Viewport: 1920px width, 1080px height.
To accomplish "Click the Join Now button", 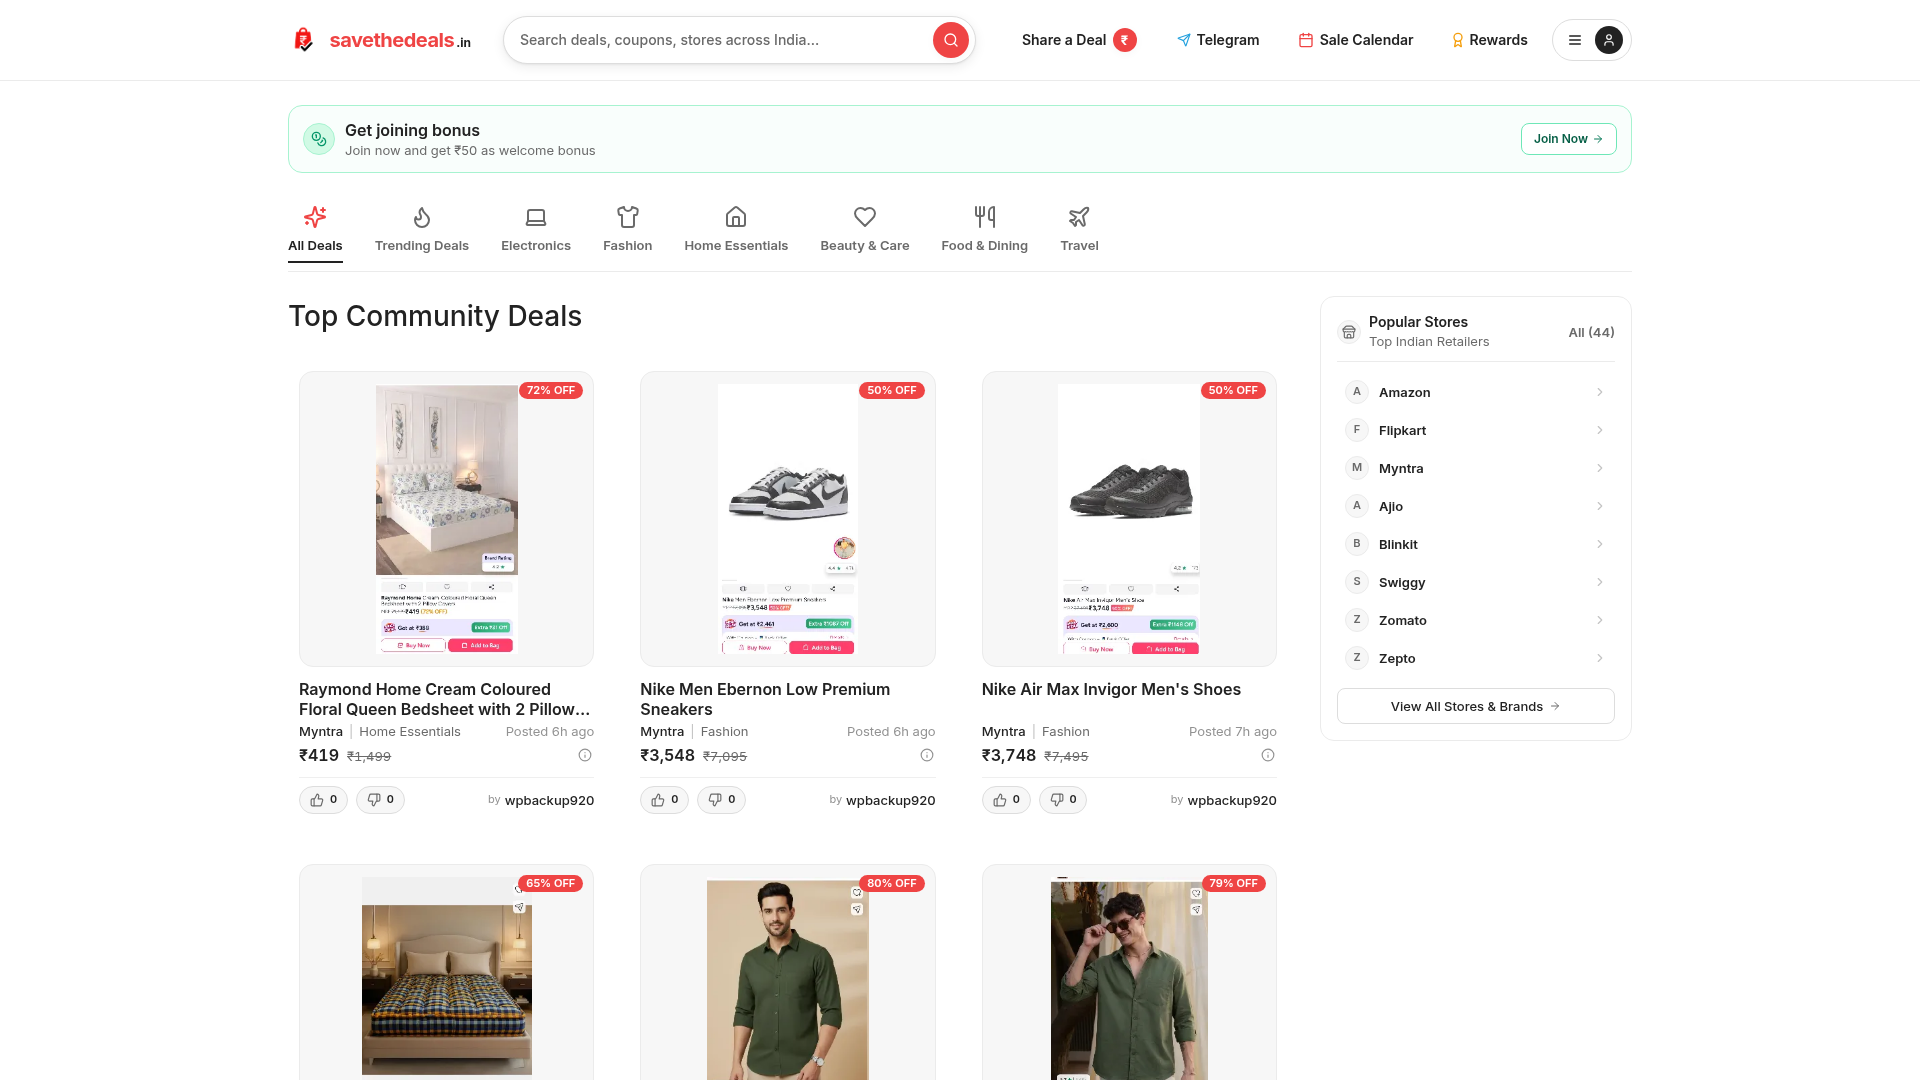I will click(x=1568, y=139).
